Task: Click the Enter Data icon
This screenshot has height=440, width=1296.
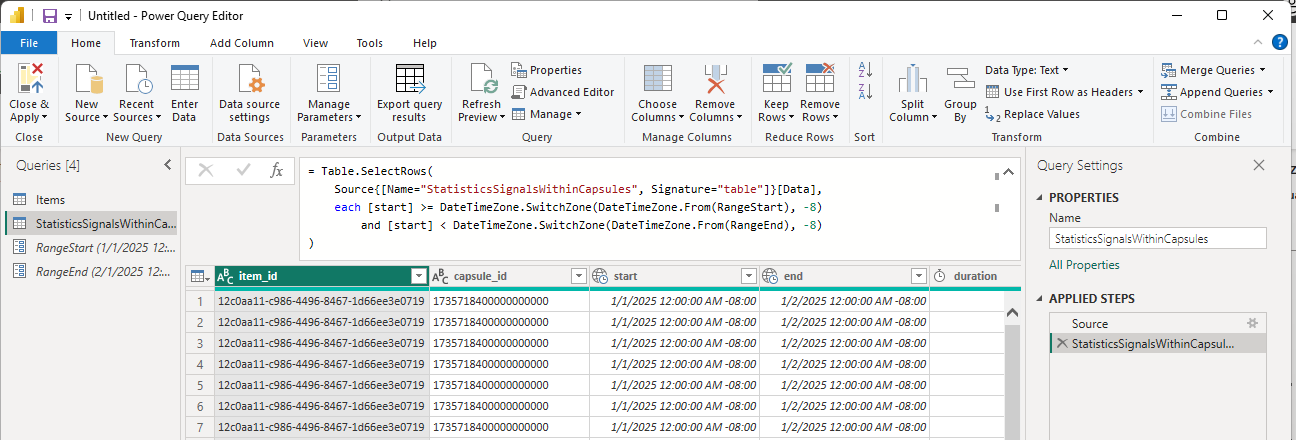Action: pos(185,81)
